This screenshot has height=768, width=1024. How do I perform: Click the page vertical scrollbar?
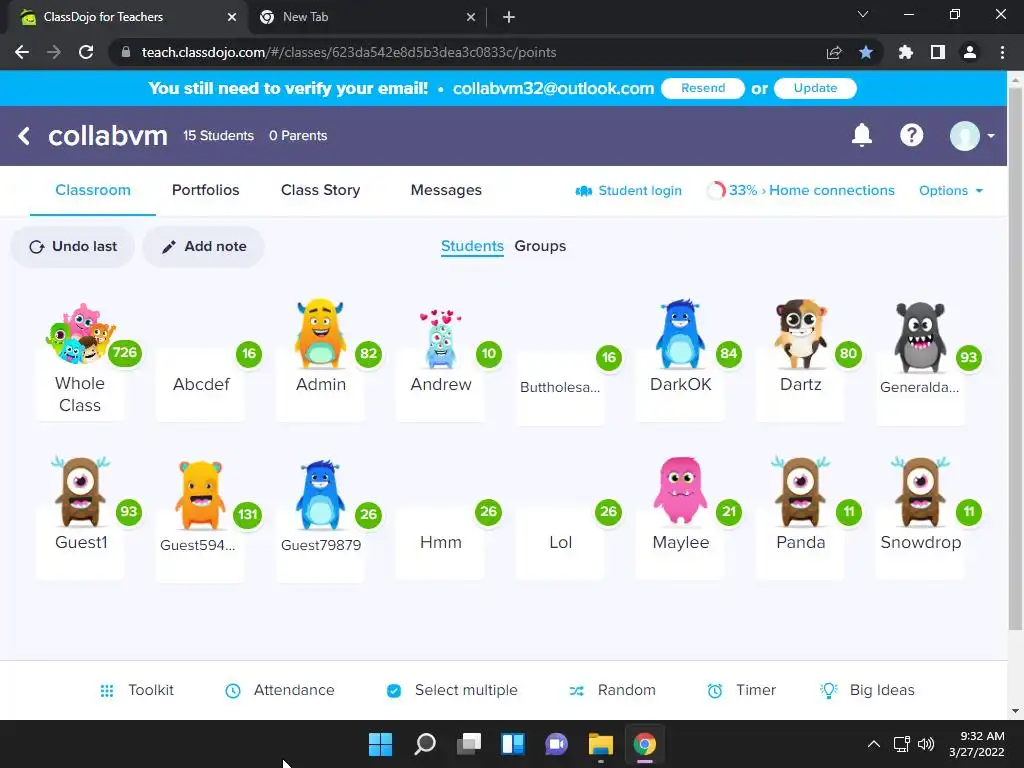1015,357
